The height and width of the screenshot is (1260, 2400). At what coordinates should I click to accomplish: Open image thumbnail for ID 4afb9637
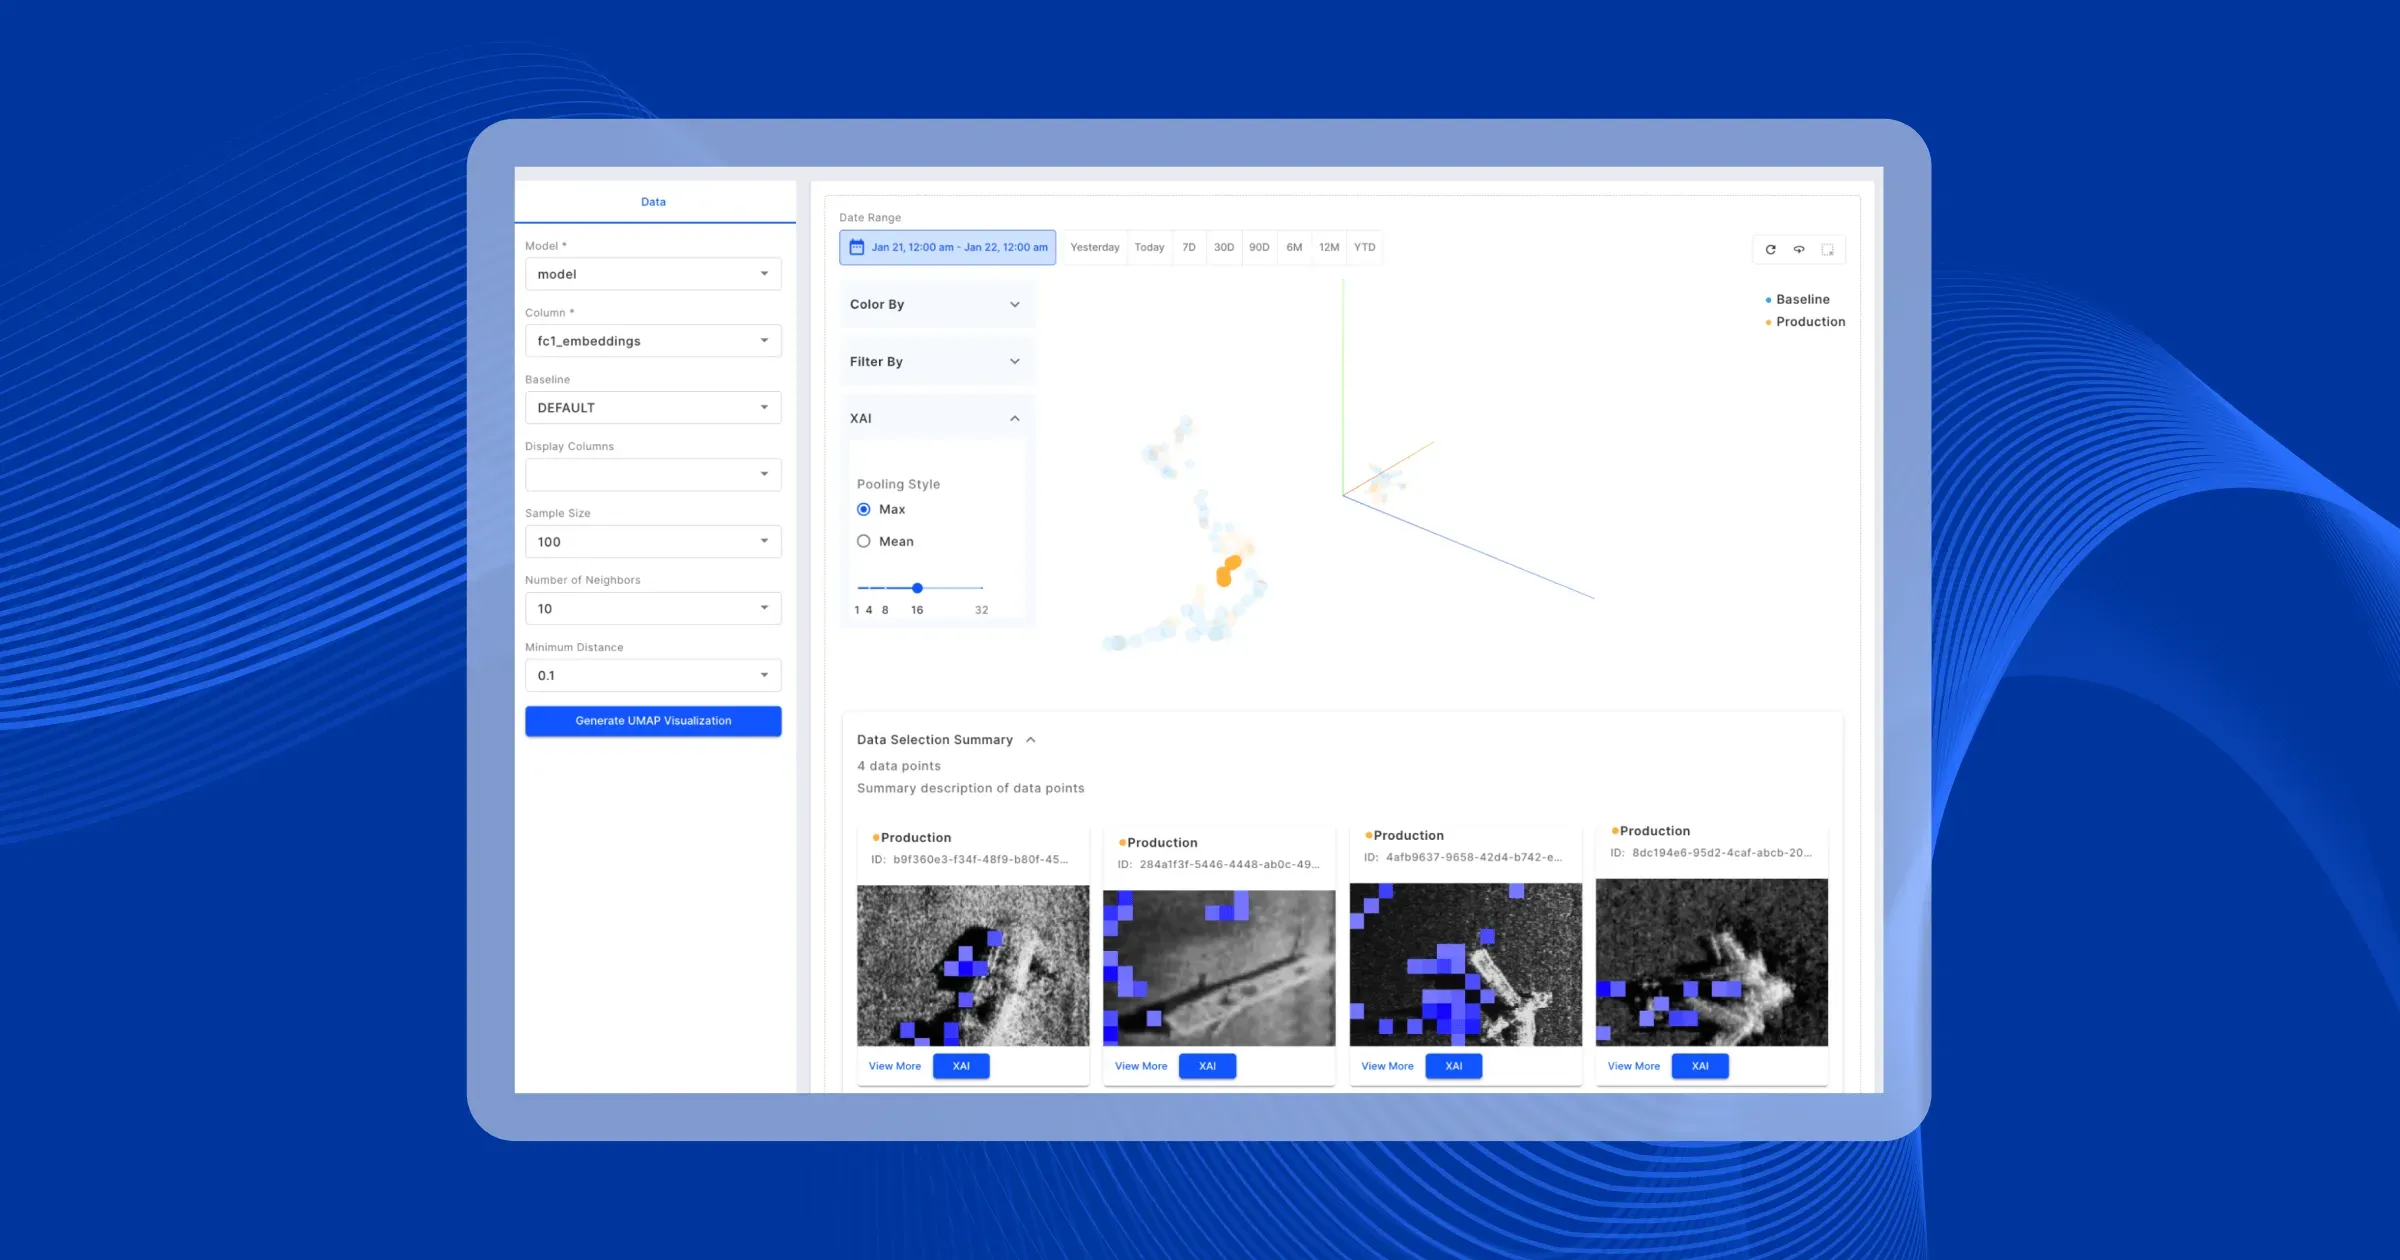click(x=1466, y=964)
